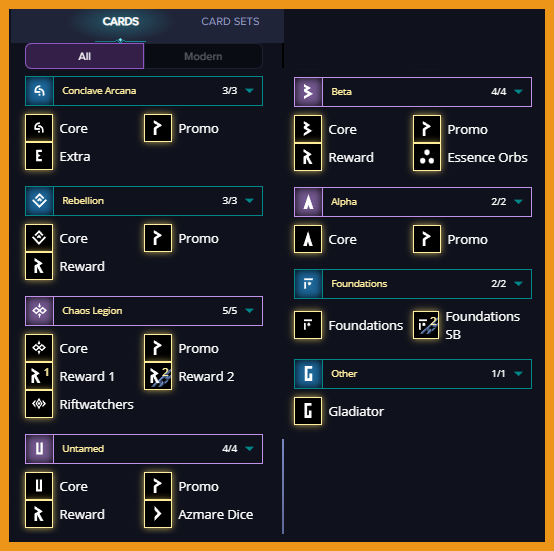Click the Gladiator icon under Other
The width and height of the screenshot is (554, 551).
click(x=308, y=411)
